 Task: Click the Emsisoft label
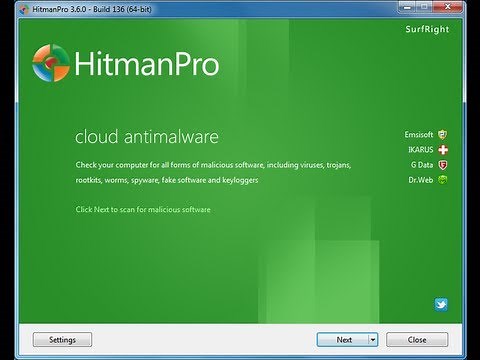419,135
